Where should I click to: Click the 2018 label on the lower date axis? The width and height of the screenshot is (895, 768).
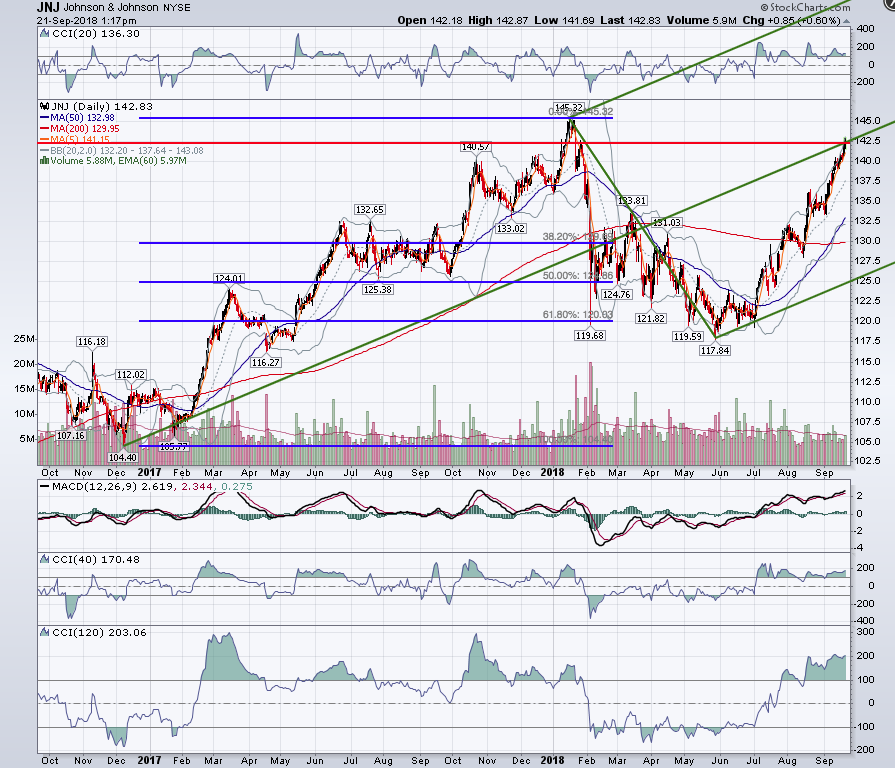coord(553,761)
